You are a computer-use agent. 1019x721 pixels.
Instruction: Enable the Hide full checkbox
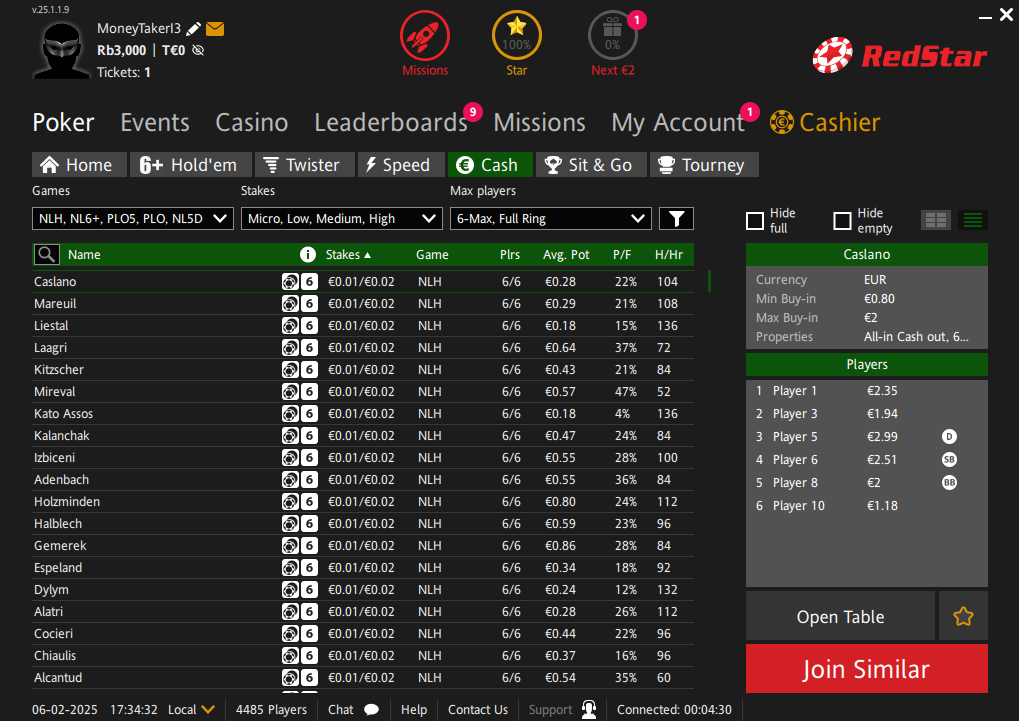[x=755, y=221]
